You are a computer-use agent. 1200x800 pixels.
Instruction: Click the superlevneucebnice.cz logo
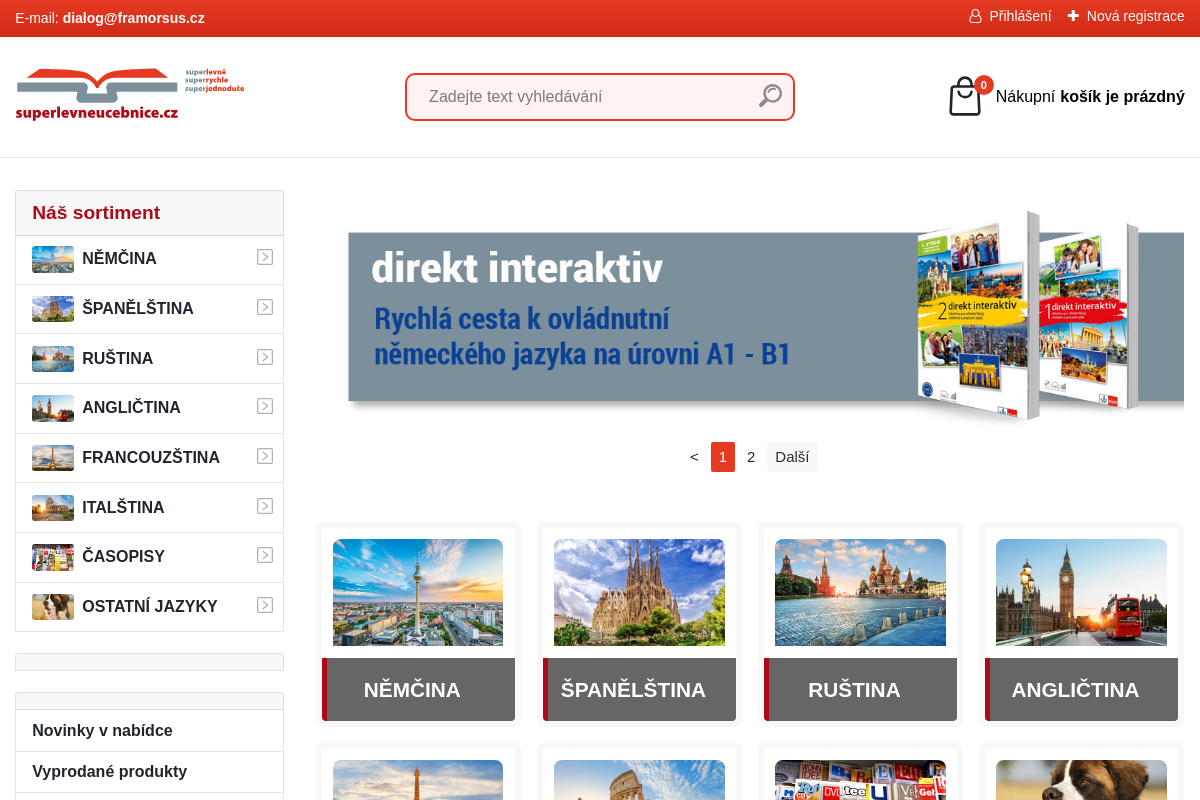(130, 95)
